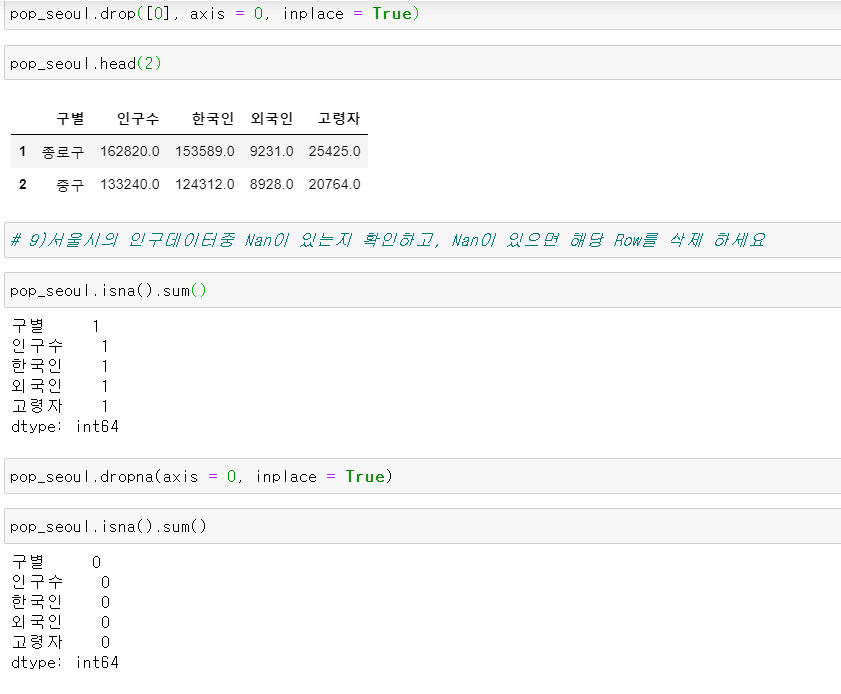Click row index 1 in the table
The image size is (841, 694).
tap(23, 151)
